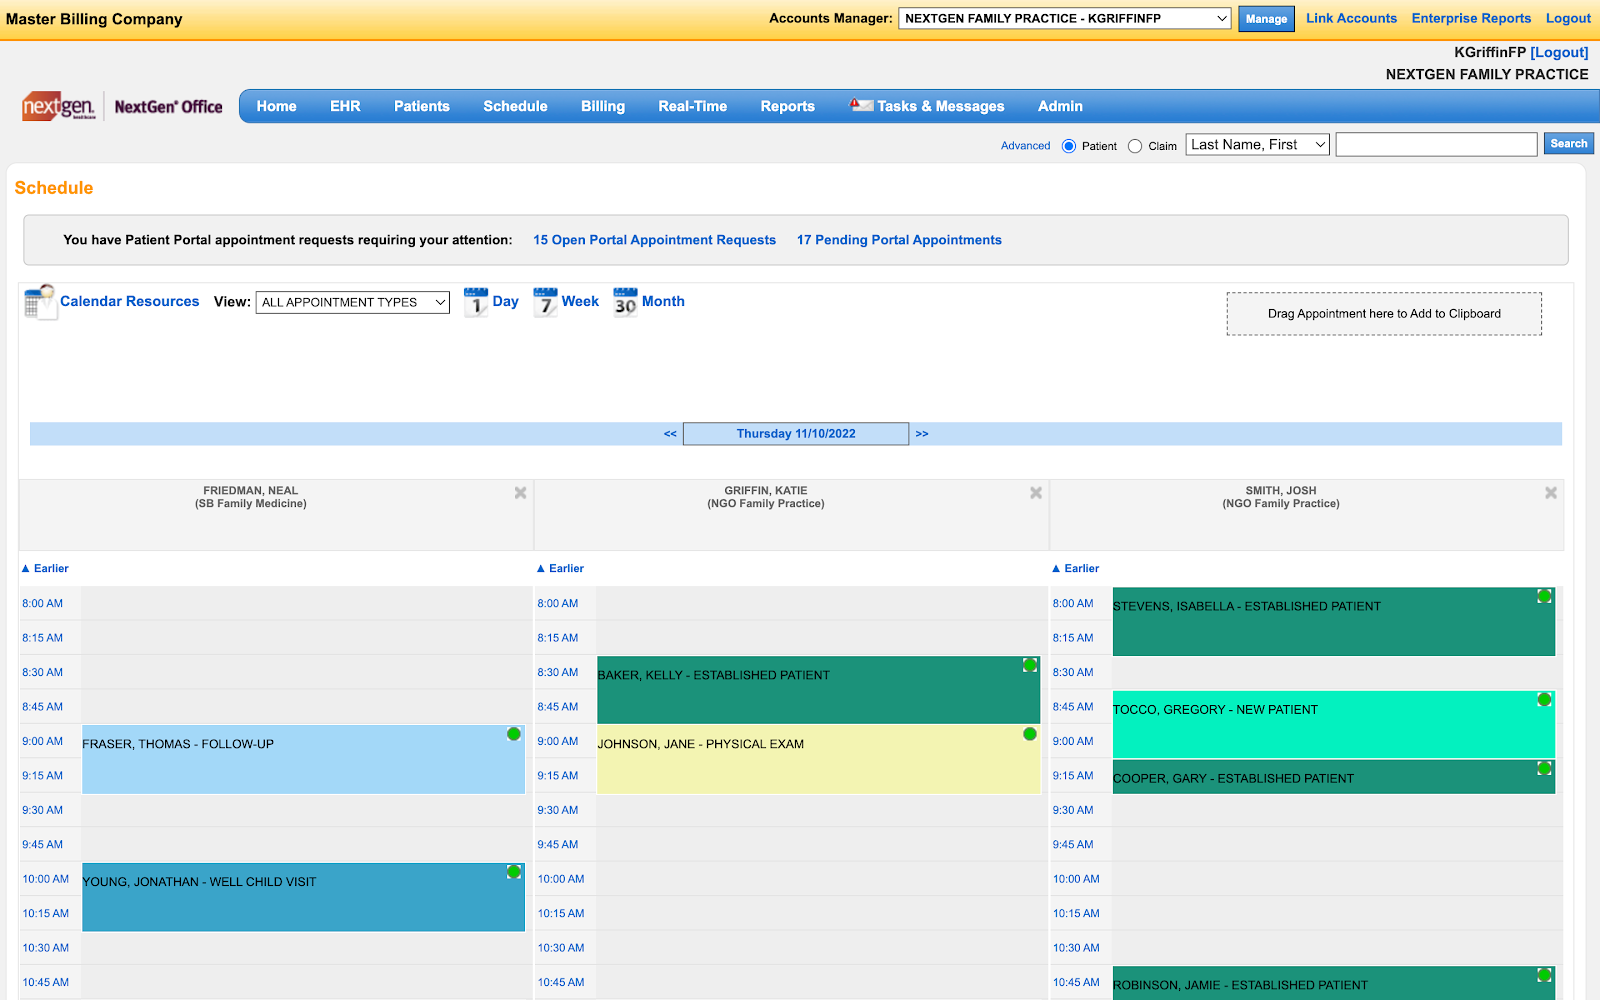
Task: Click status dot on Fraser, Thomas appointment
Action: coord(514,734)
